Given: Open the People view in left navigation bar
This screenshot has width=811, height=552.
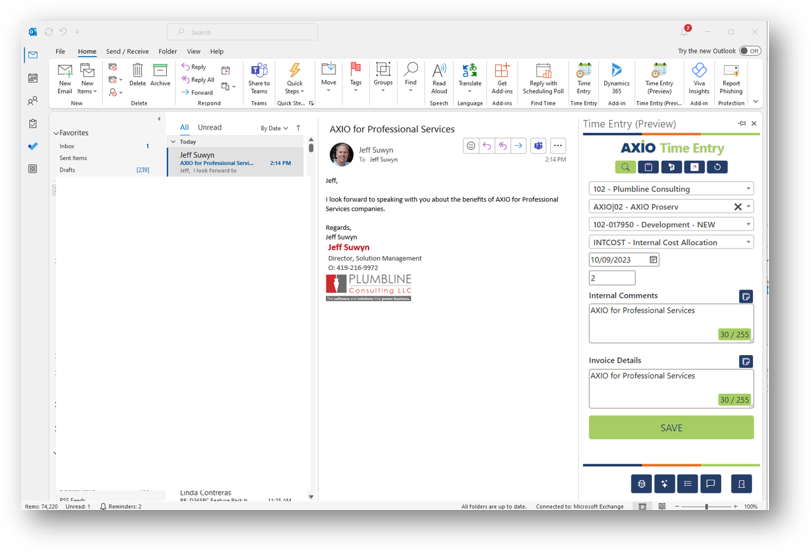Looking at the screenshot, I should pos(33,100).
